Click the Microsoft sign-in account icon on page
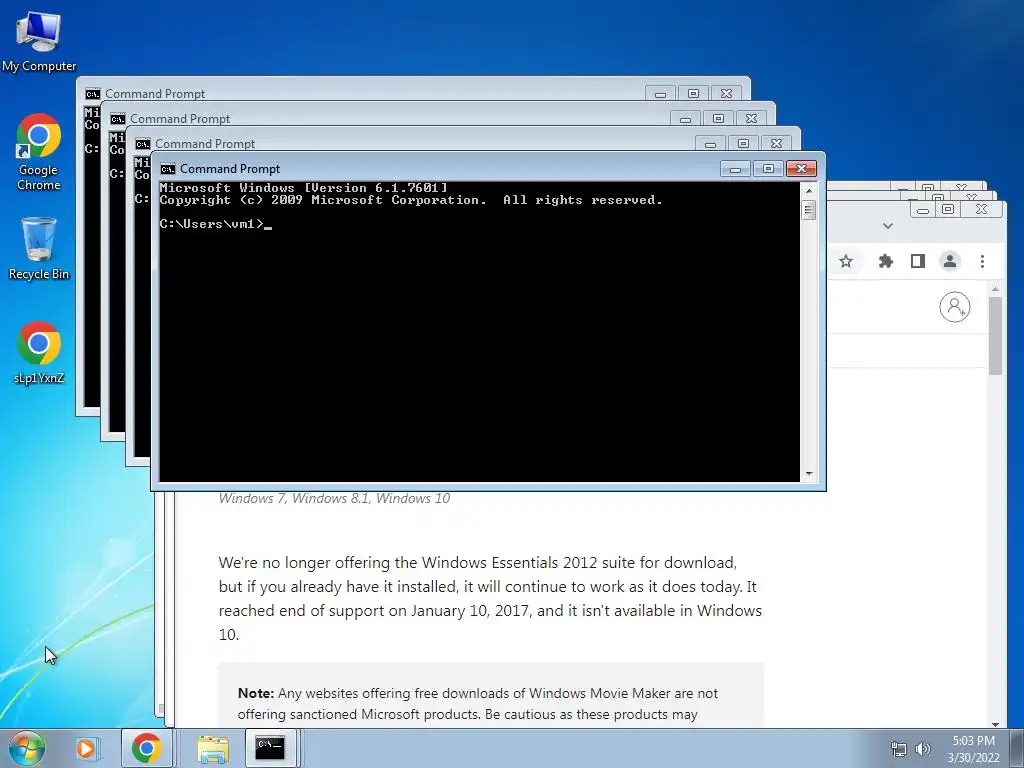Image resolution: width=1024 pixels, height=768 pixels. pos(955,307)
